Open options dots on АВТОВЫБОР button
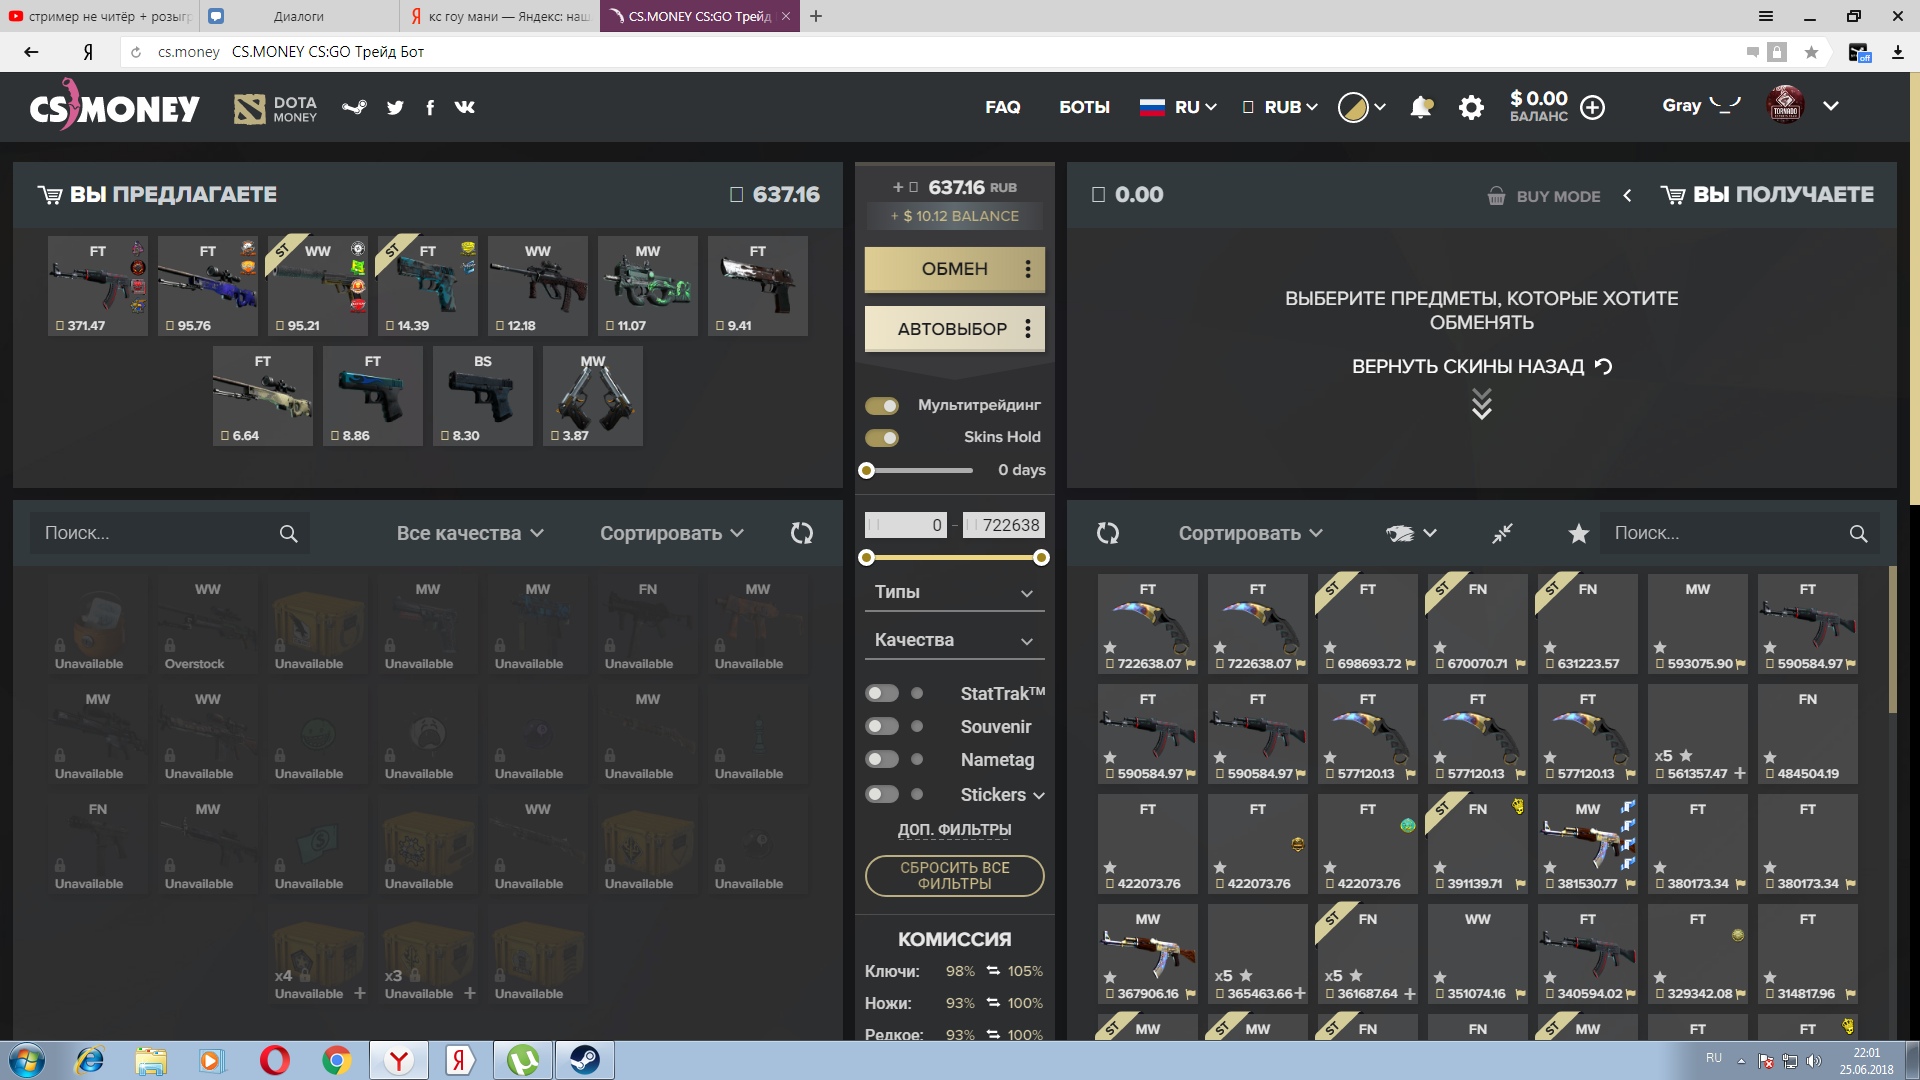Viewport: 1920px width, 1080px height. click(x=1028, y=329)
